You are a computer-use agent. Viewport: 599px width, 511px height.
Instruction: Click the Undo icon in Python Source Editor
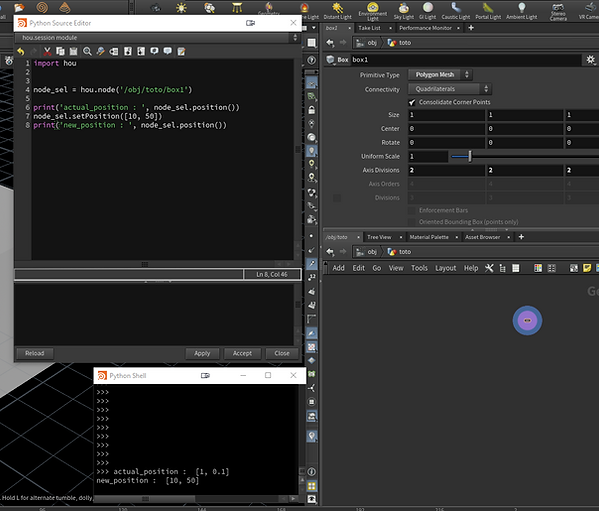click(21, 51)
